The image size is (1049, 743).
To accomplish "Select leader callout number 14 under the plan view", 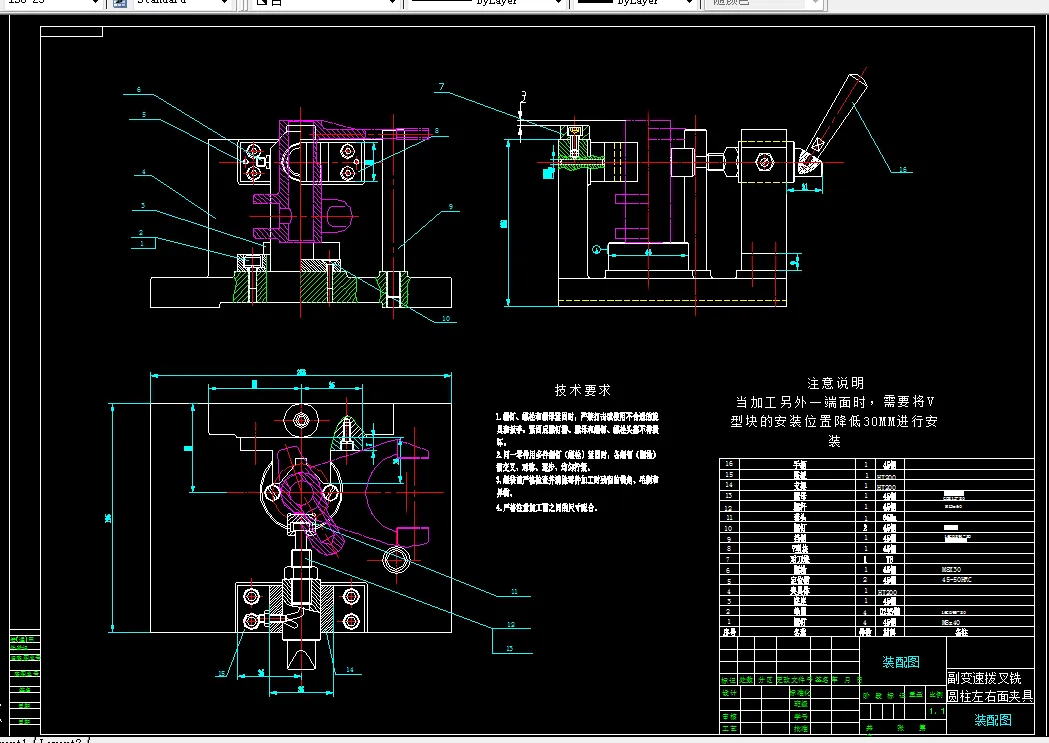I will (349, 669).
